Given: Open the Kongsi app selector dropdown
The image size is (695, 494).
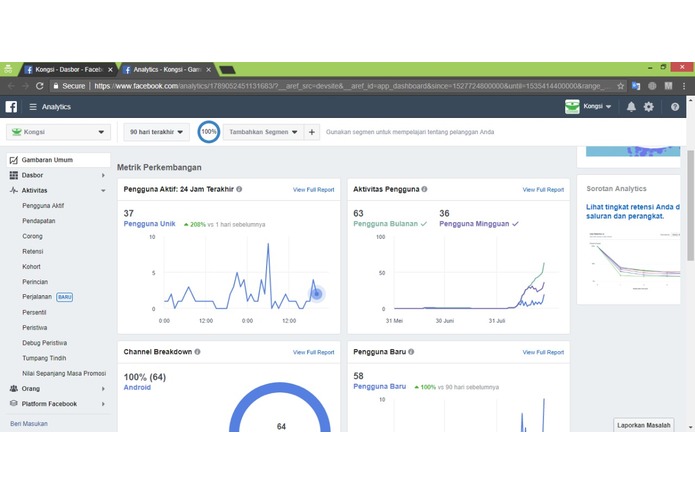Looking at the screenshot, I should tap(59, 132).
